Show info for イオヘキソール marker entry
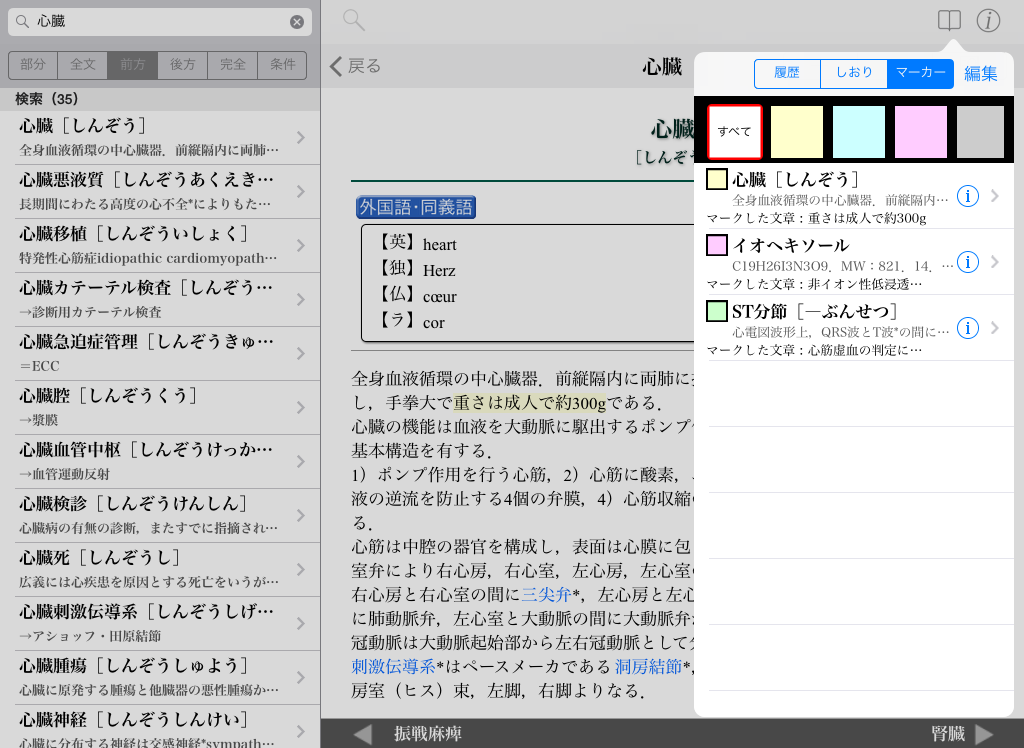Viewport: 1024px width, 748px height. point(967,262)
